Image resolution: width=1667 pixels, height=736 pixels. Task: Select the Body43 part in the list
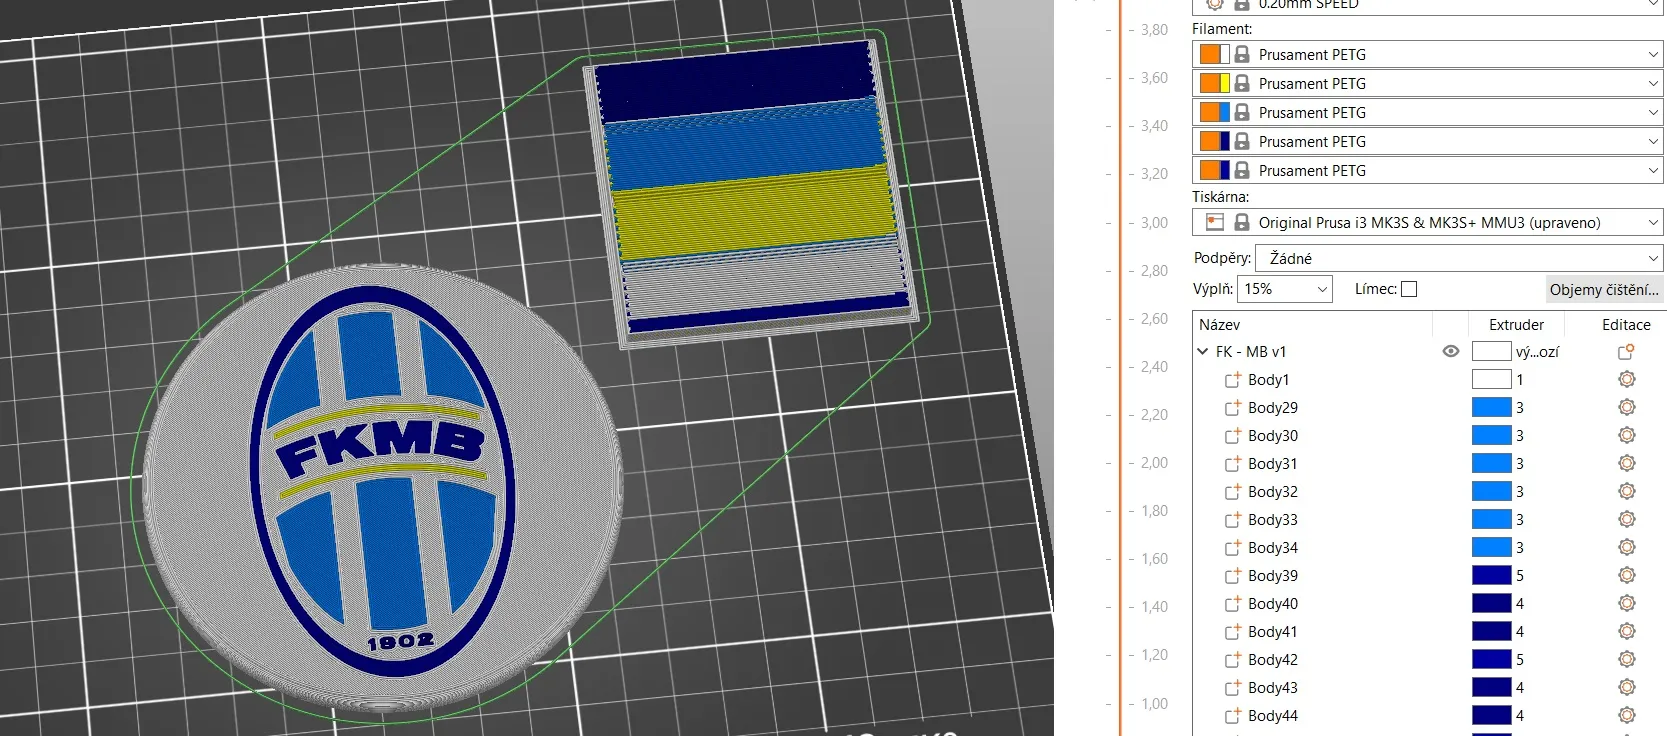coord(1272,688)
